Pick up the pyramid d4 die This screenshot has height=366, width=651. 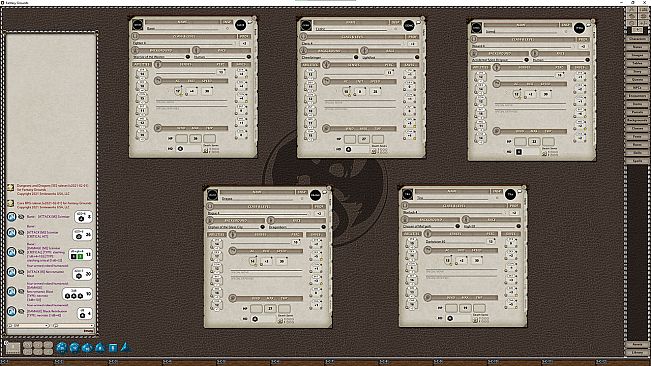coord(125,347)
